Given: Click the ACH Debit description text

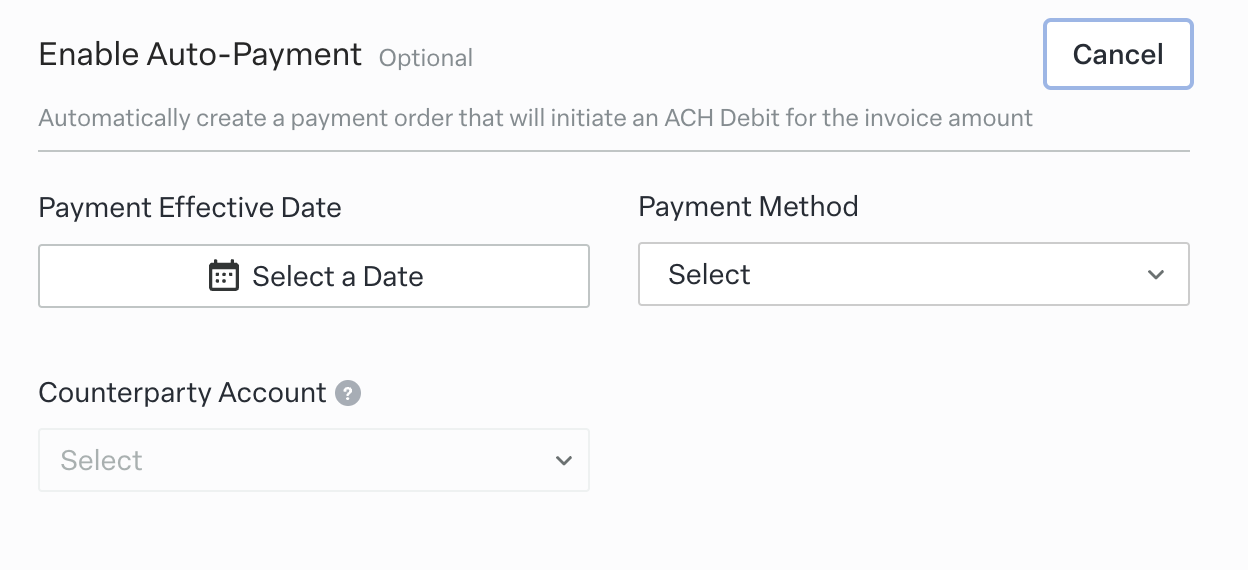Looking at the screenshot, I should (x=535, y=118).
